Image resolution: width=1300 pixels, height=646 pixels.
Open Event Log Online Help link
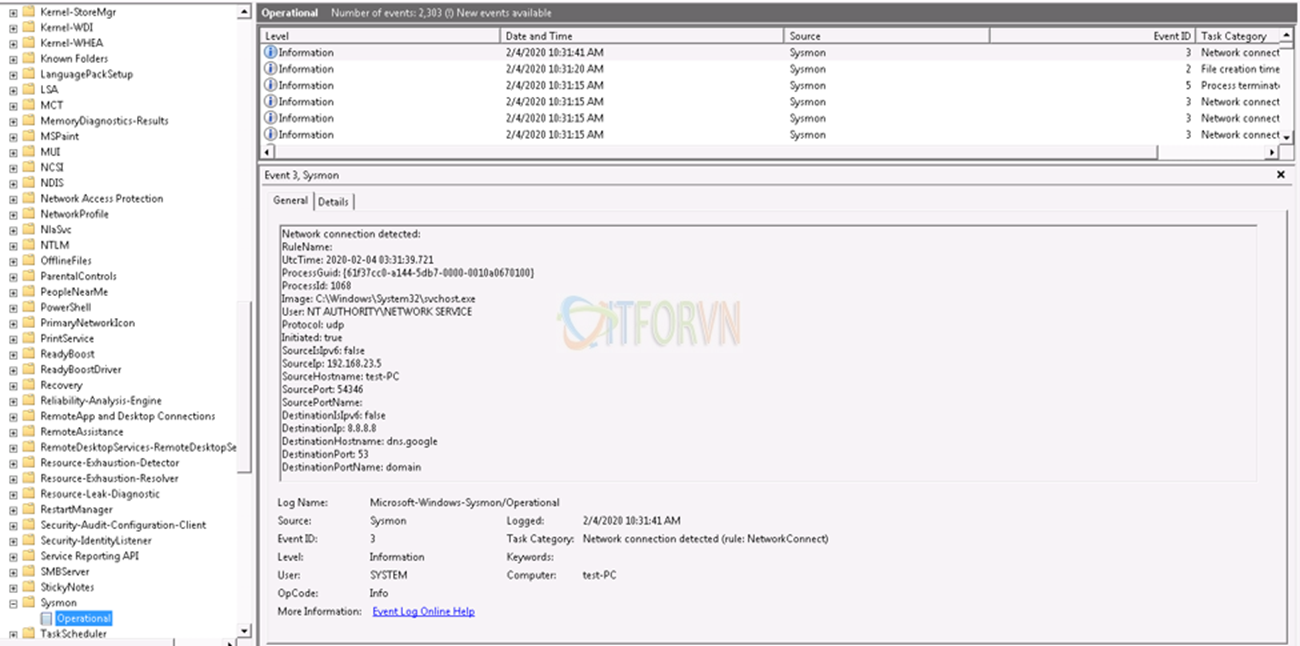click(423, 611)
